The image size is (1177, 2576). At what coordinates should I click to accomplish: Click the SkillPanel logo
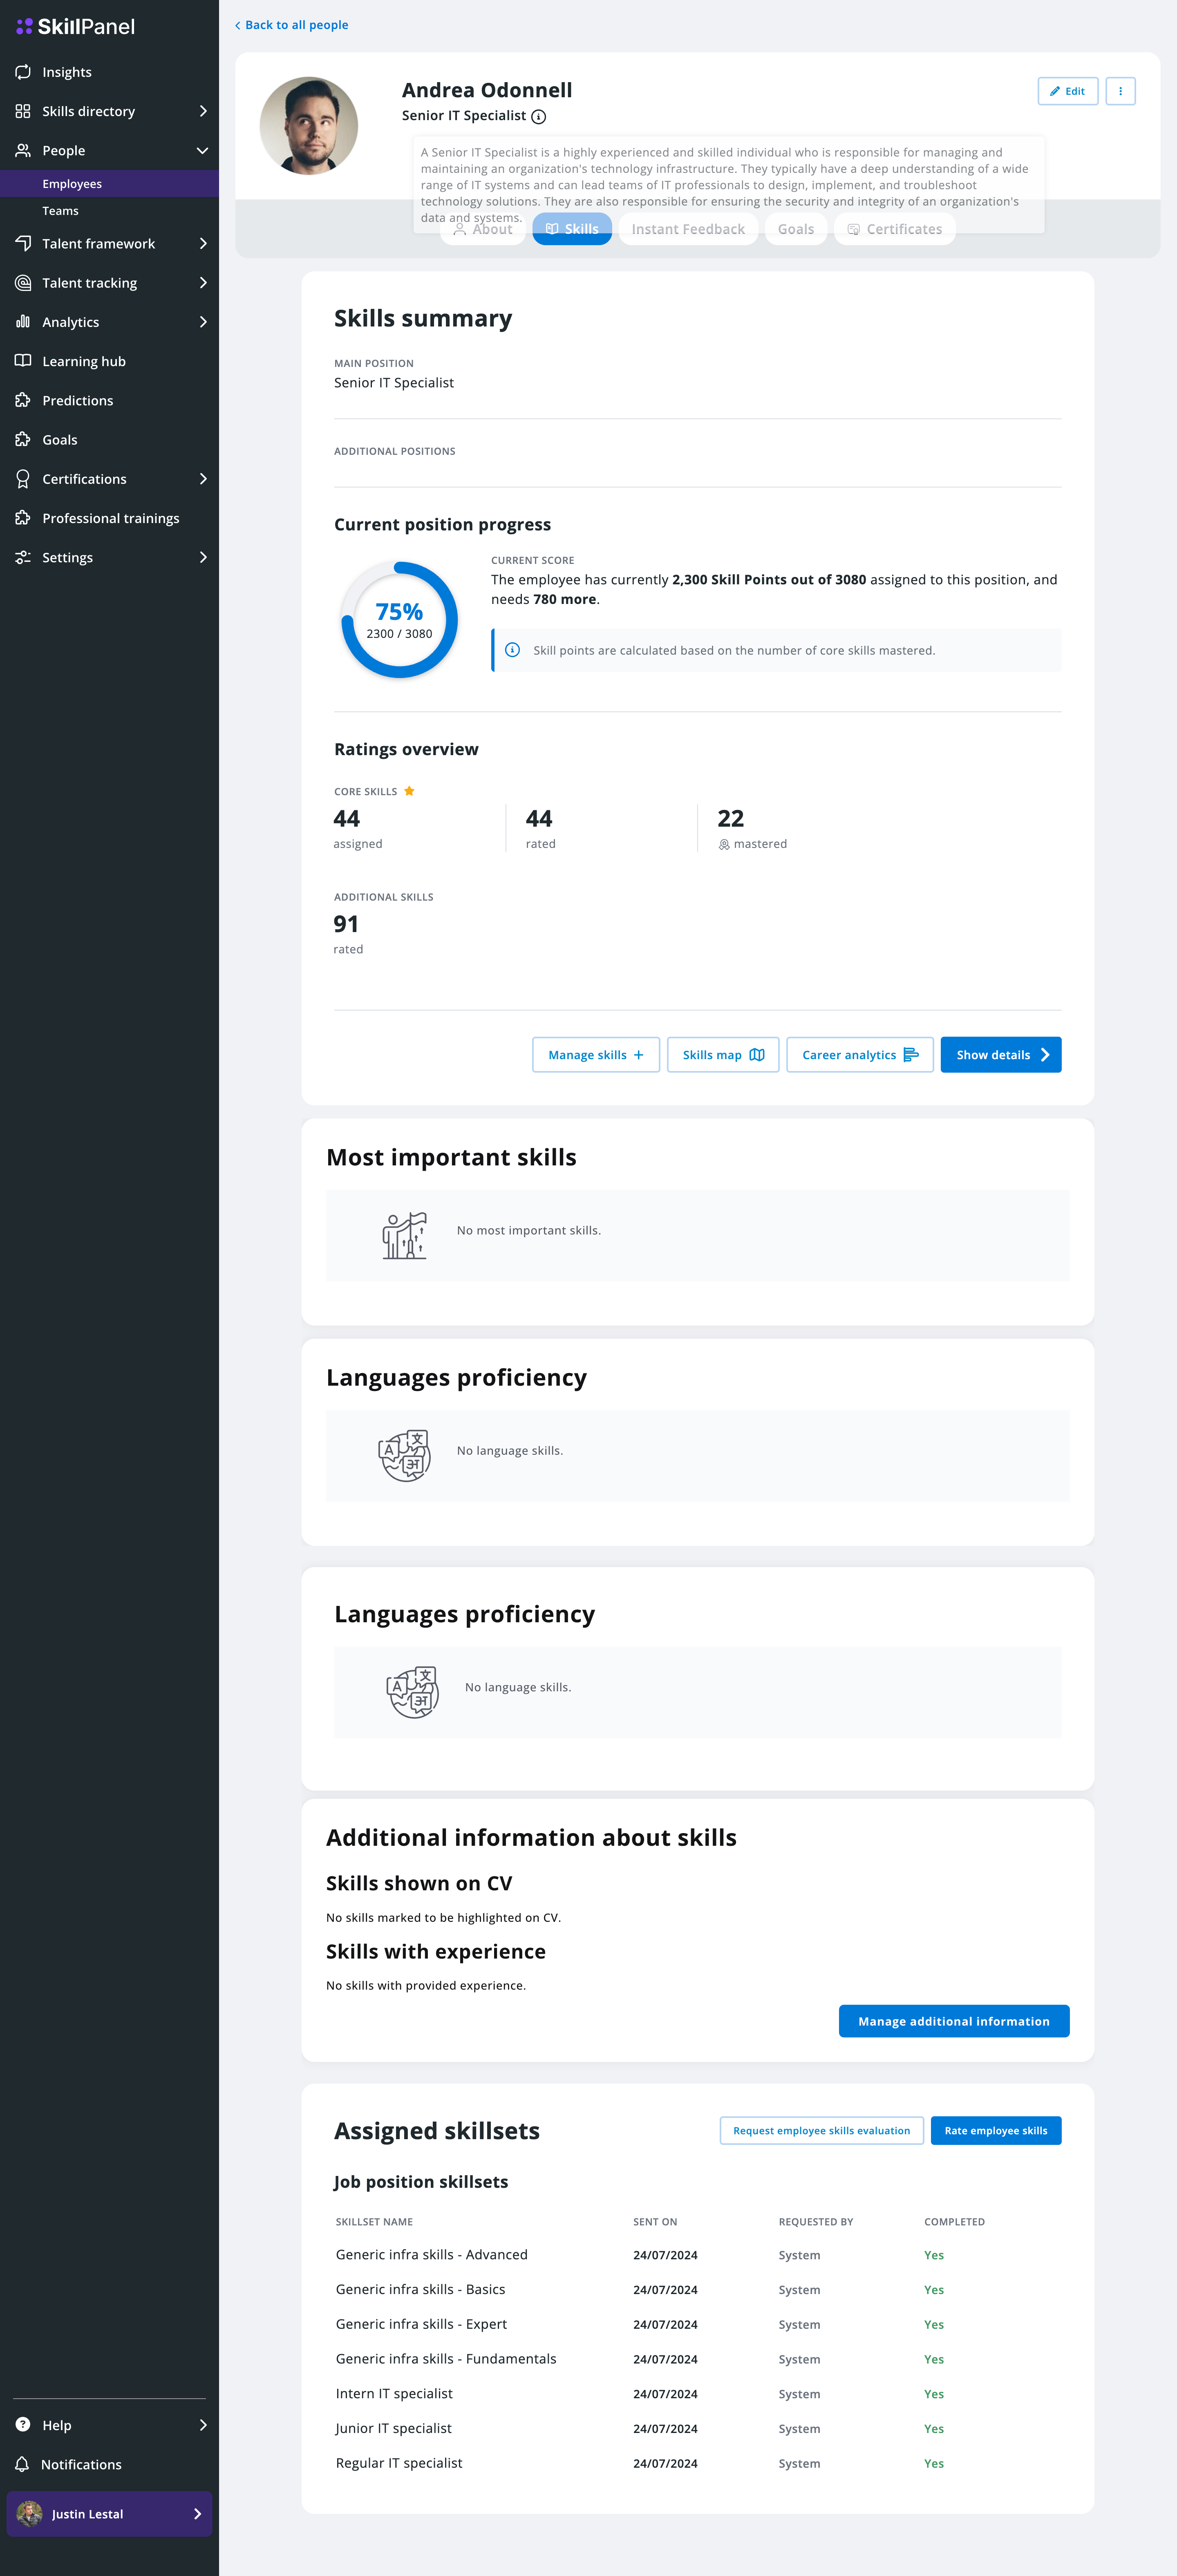76,27
